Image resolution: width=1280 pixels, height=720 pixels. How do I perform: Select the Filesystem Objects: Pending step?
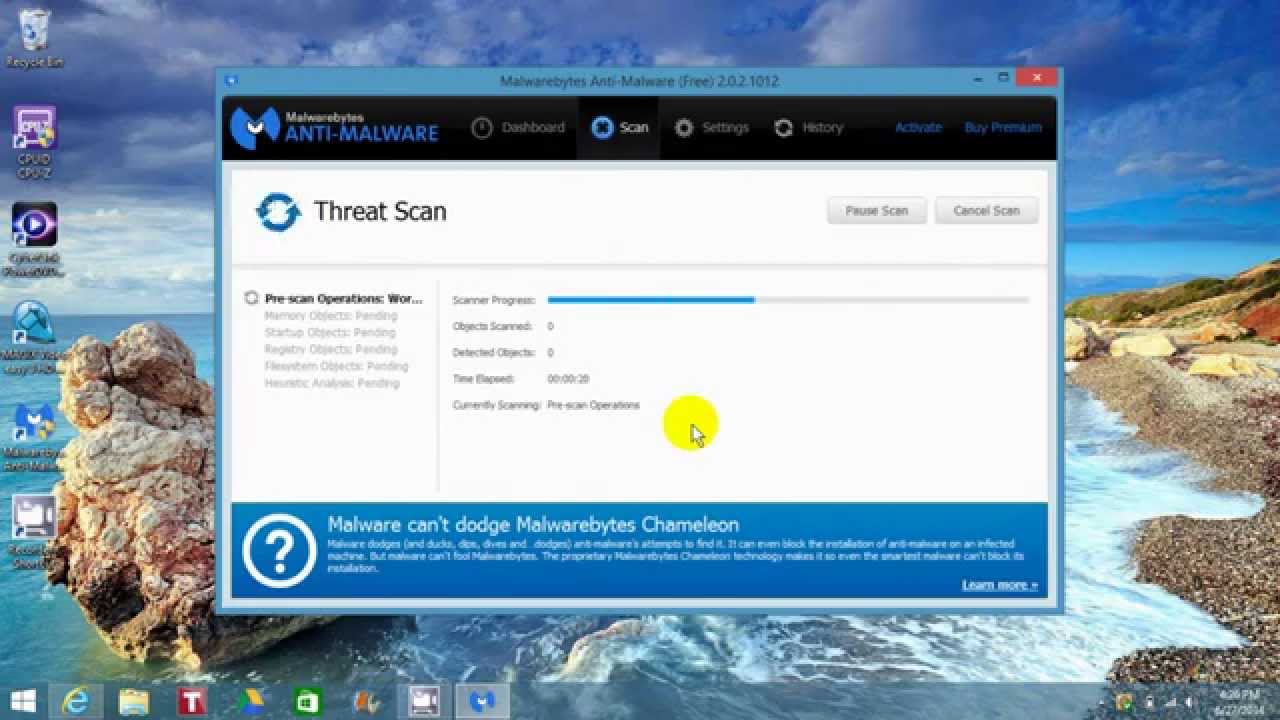pos(336,367)
